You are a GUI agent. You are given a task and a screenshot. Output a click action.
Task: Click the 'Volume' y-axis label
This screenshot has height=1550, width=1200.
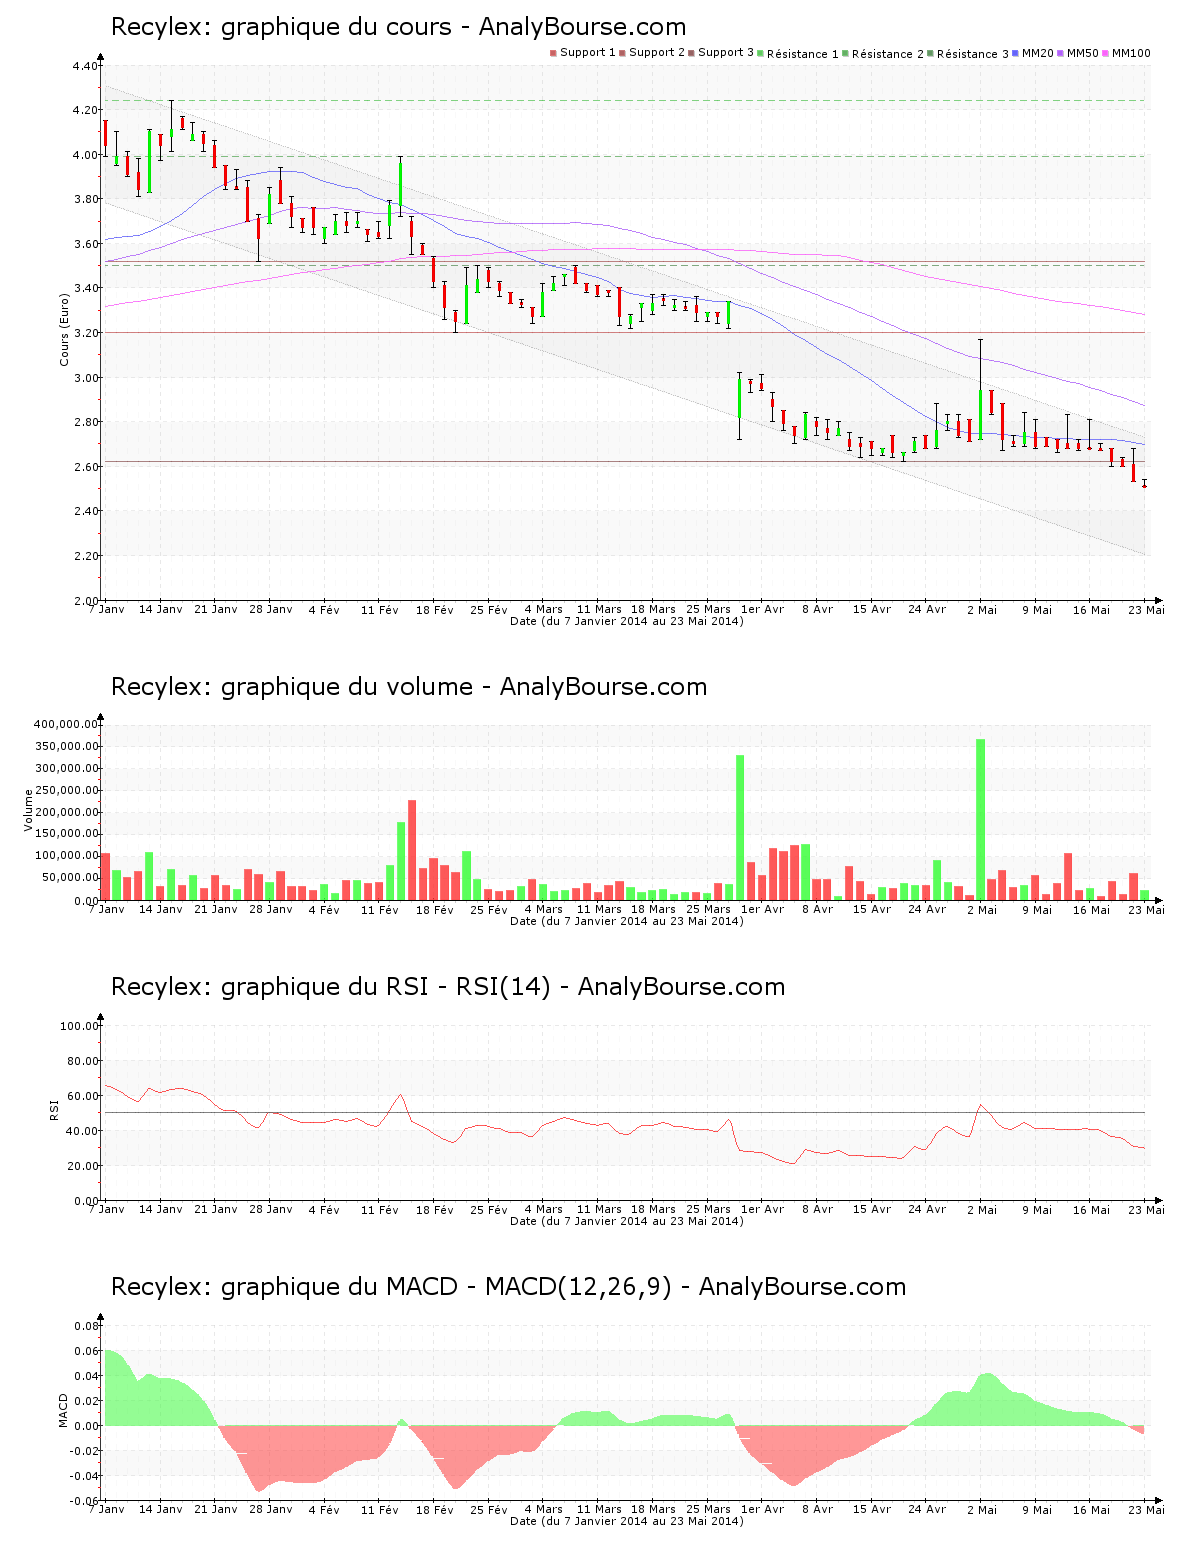tap(29, 810)
